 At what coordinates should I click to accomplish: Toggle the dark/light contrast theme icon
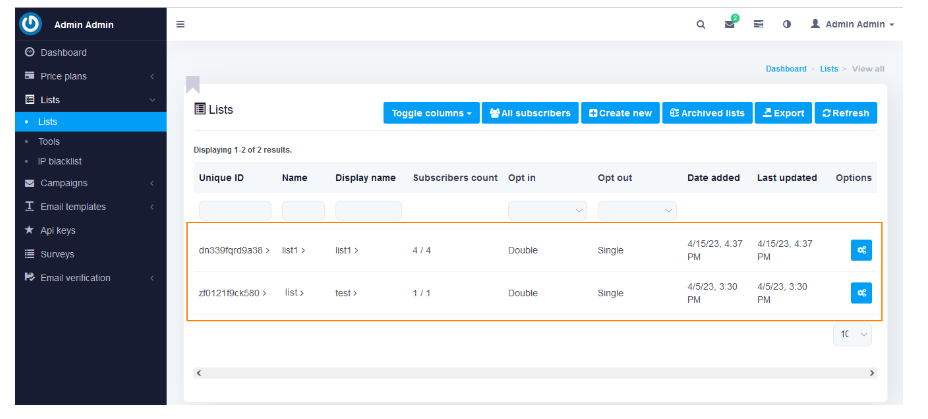787,24
